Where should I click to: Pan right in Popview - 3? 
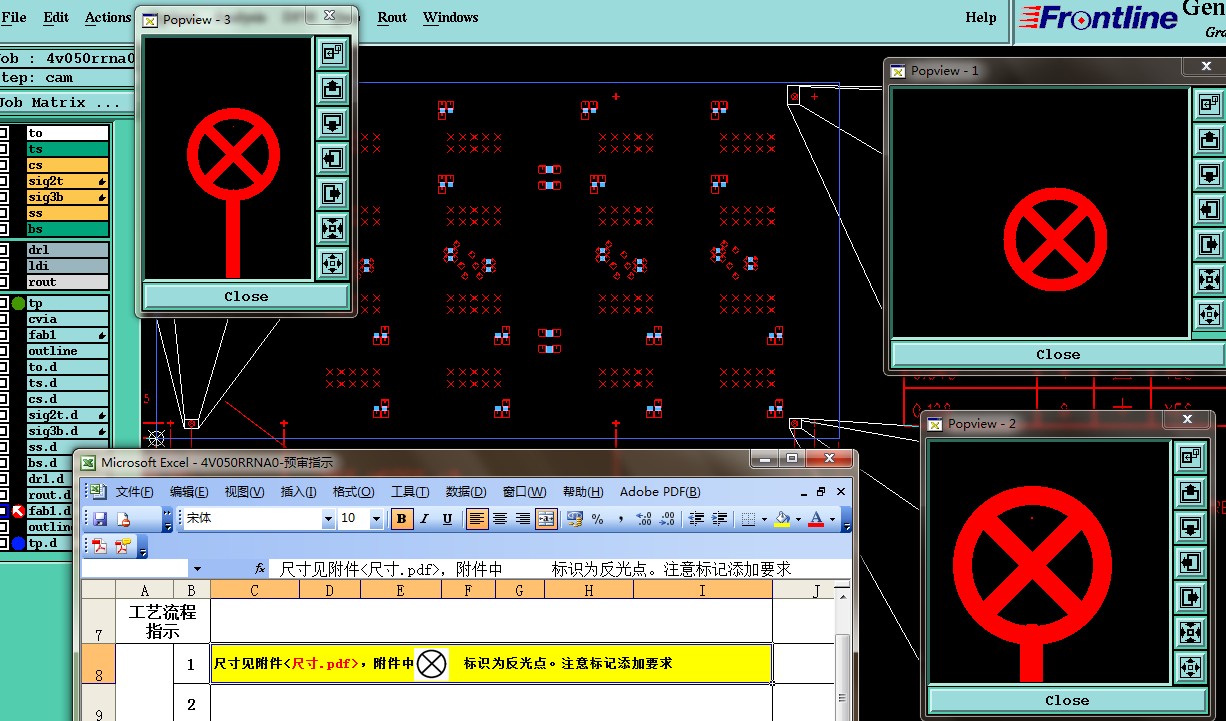(332, 193)
